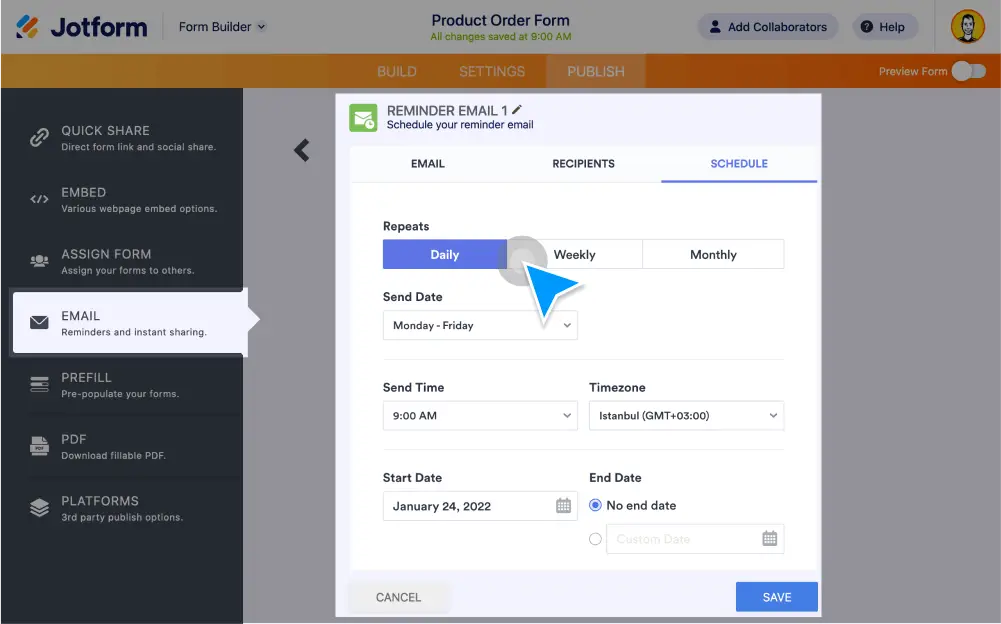Open the Send Date dropdown

[480, 325]
